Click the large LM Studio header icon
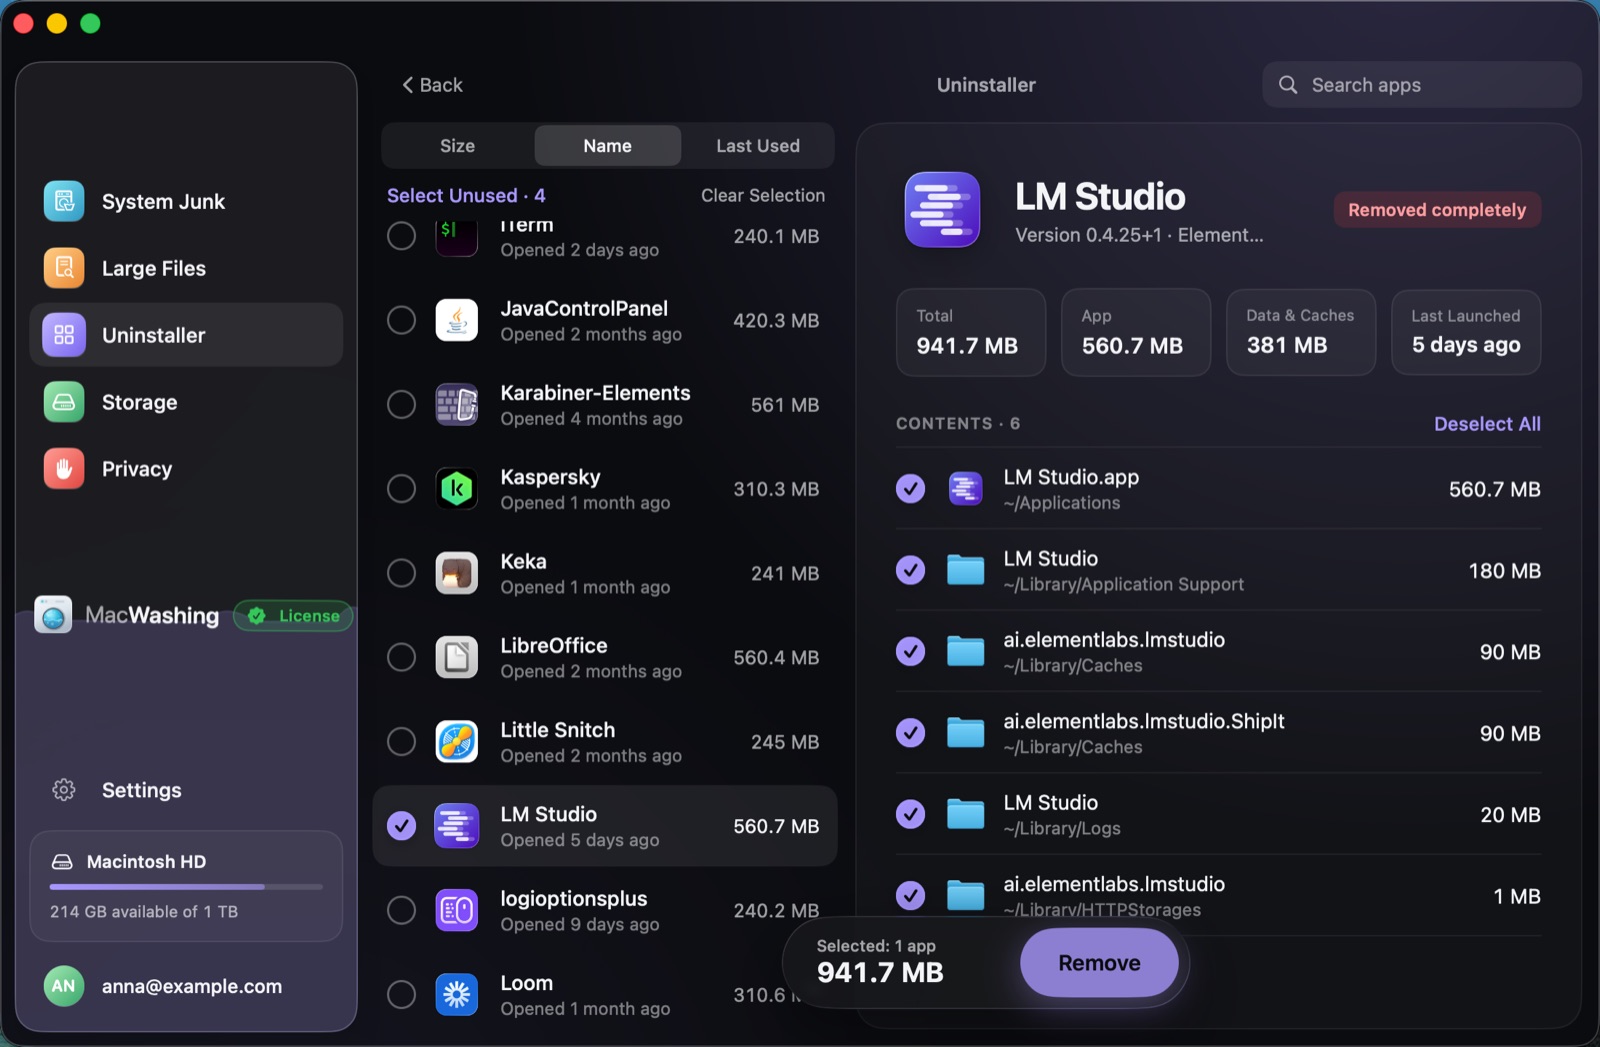Image resolution: width=1600 pixels, height=1047 pixels. click(x=942, y=210)
